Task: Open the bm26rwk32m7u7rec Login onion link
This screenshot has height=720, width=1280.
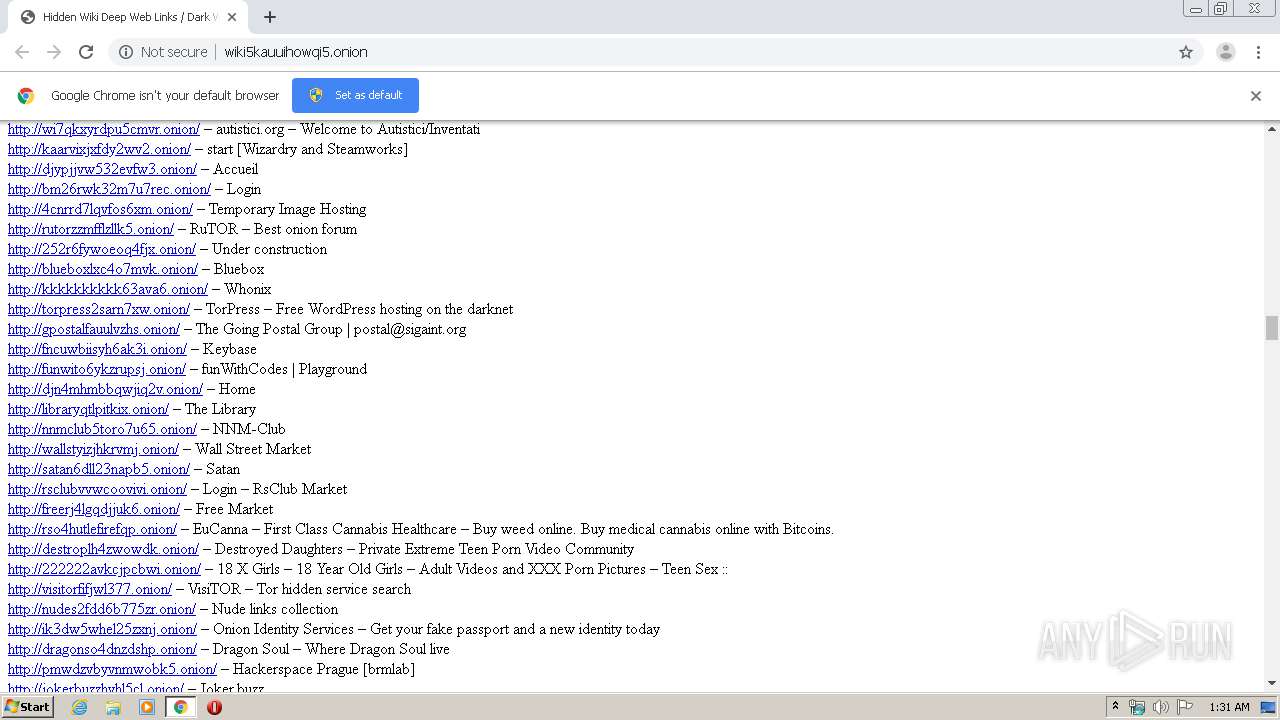Action: [109, 189]
